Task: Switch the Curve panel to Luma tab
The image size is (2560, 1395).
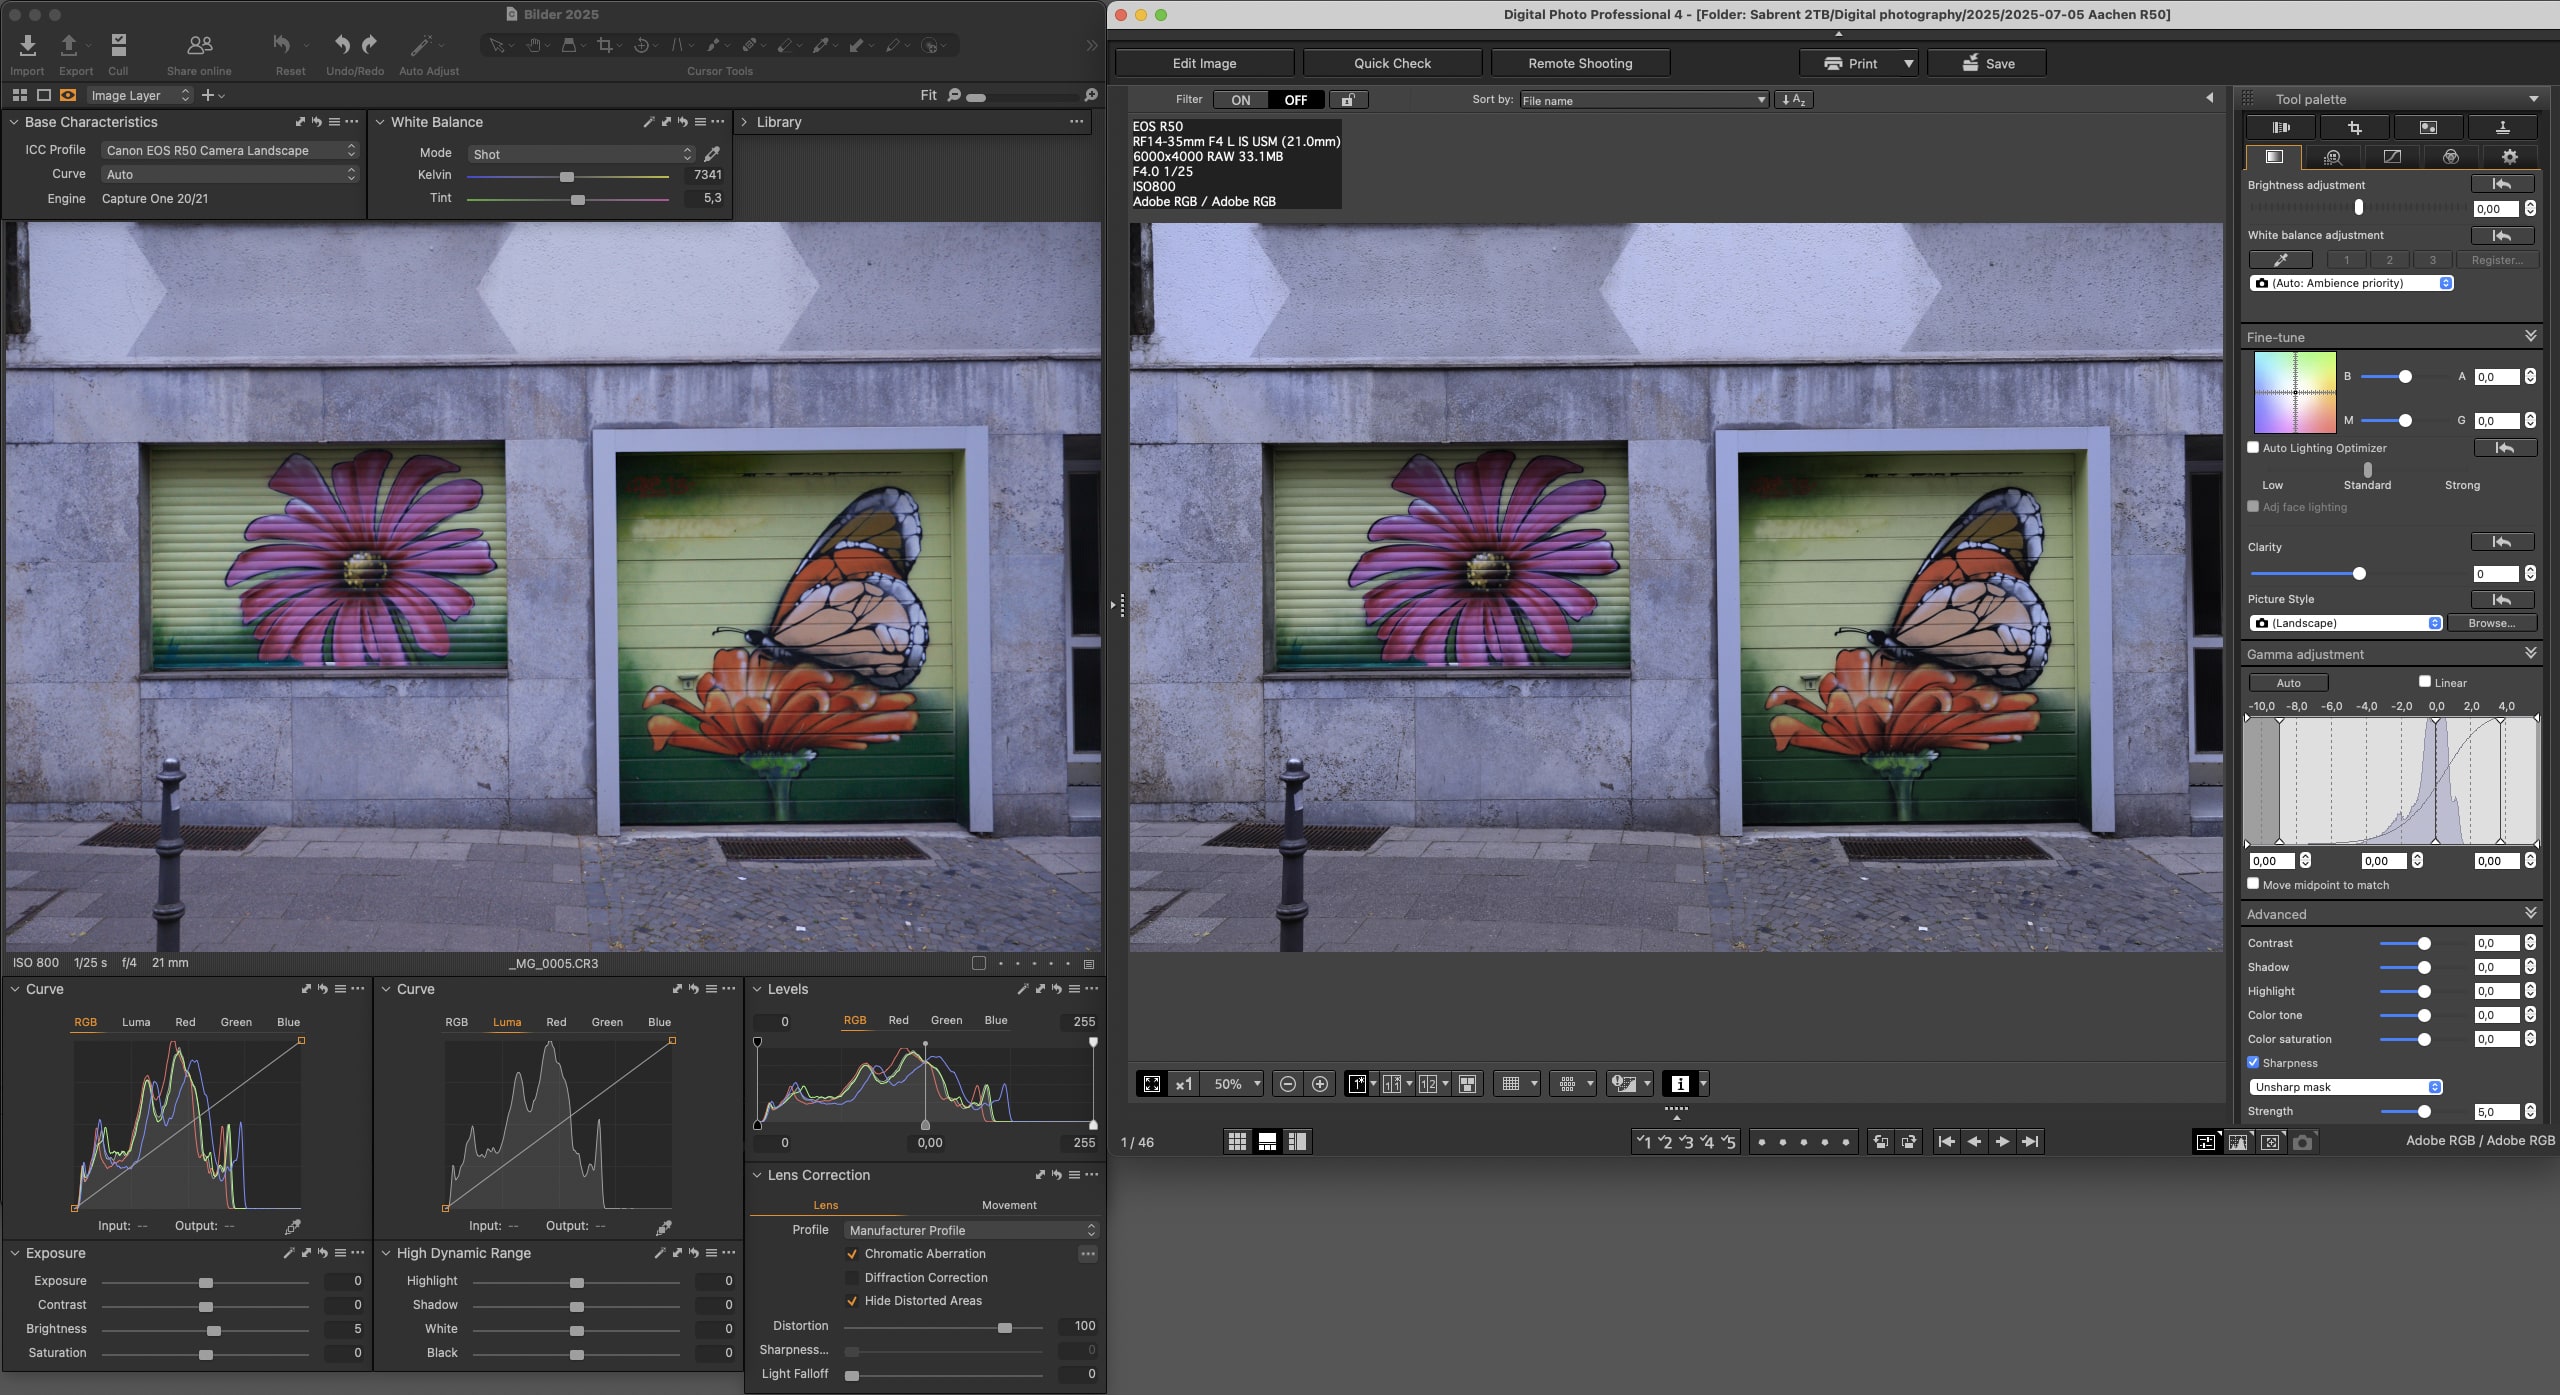Action: click(x=136, y=1022)
